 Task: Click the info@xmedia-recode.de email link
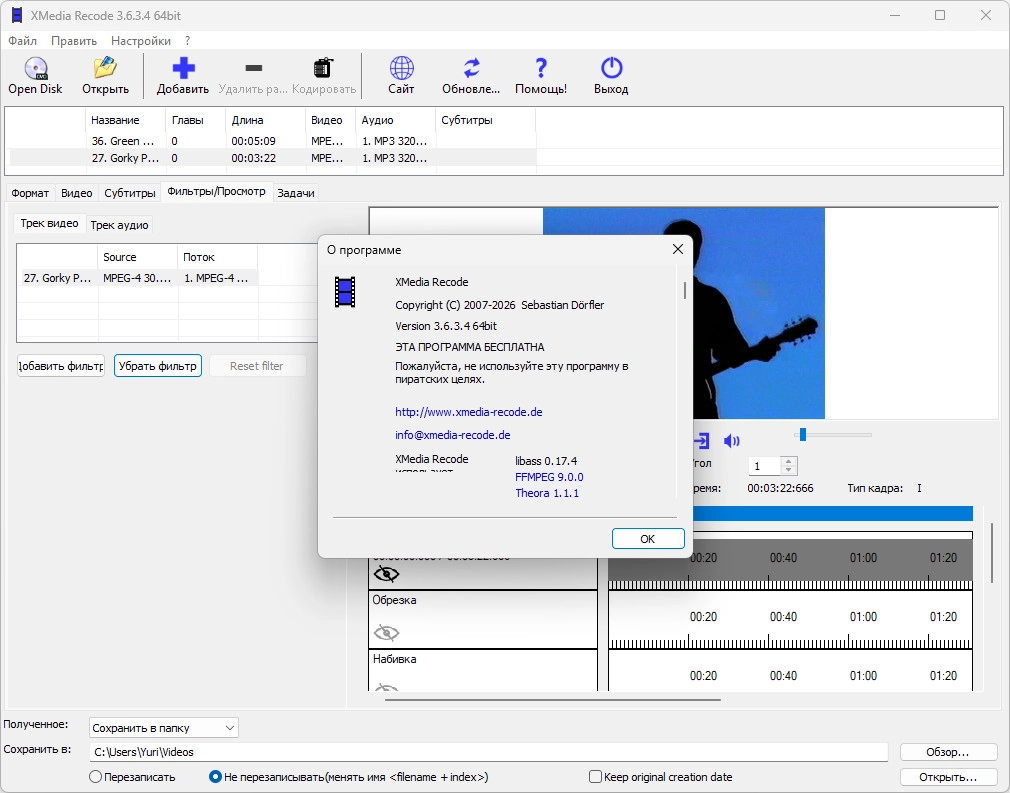453,435
